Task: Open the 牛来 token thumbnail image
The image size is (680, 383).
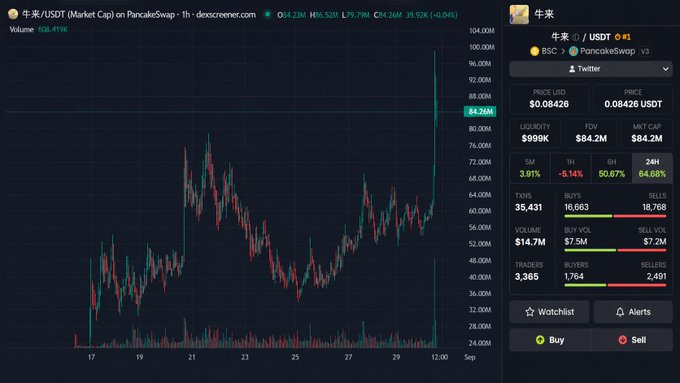Action: (519, 14)
